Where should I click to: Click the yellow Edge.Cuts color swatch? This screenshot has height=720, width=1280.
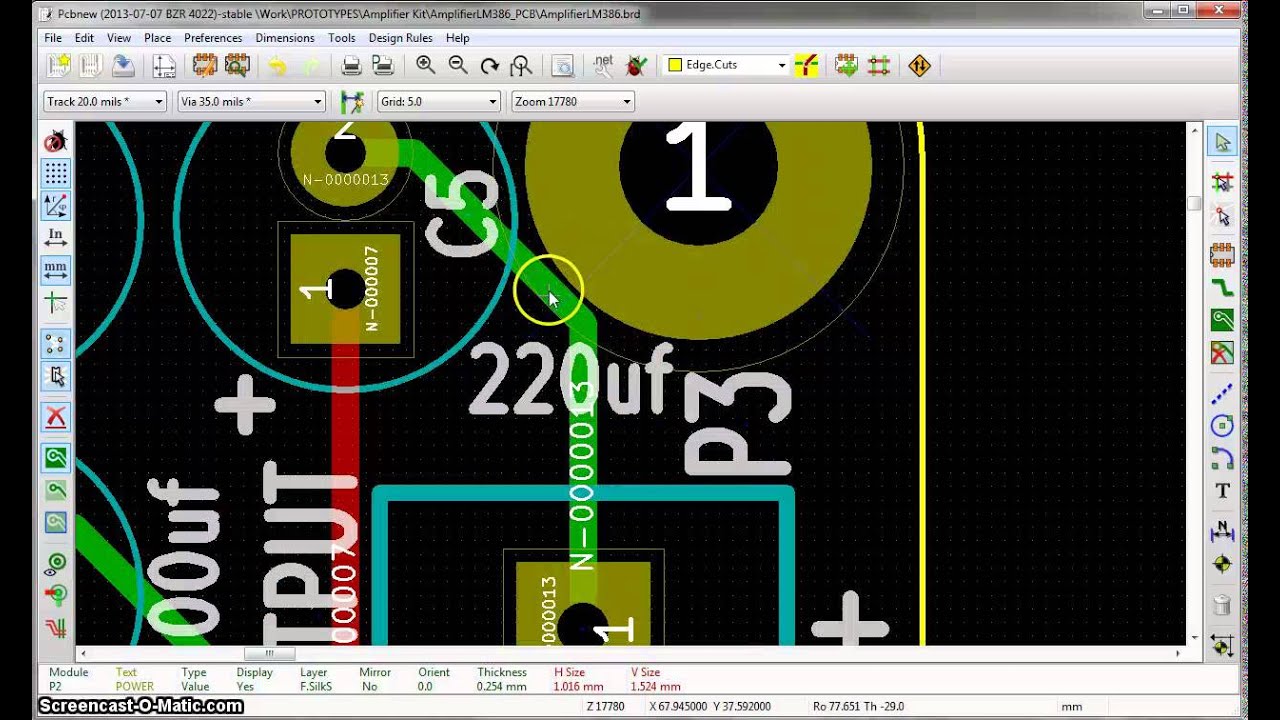[x=675, y=65]
